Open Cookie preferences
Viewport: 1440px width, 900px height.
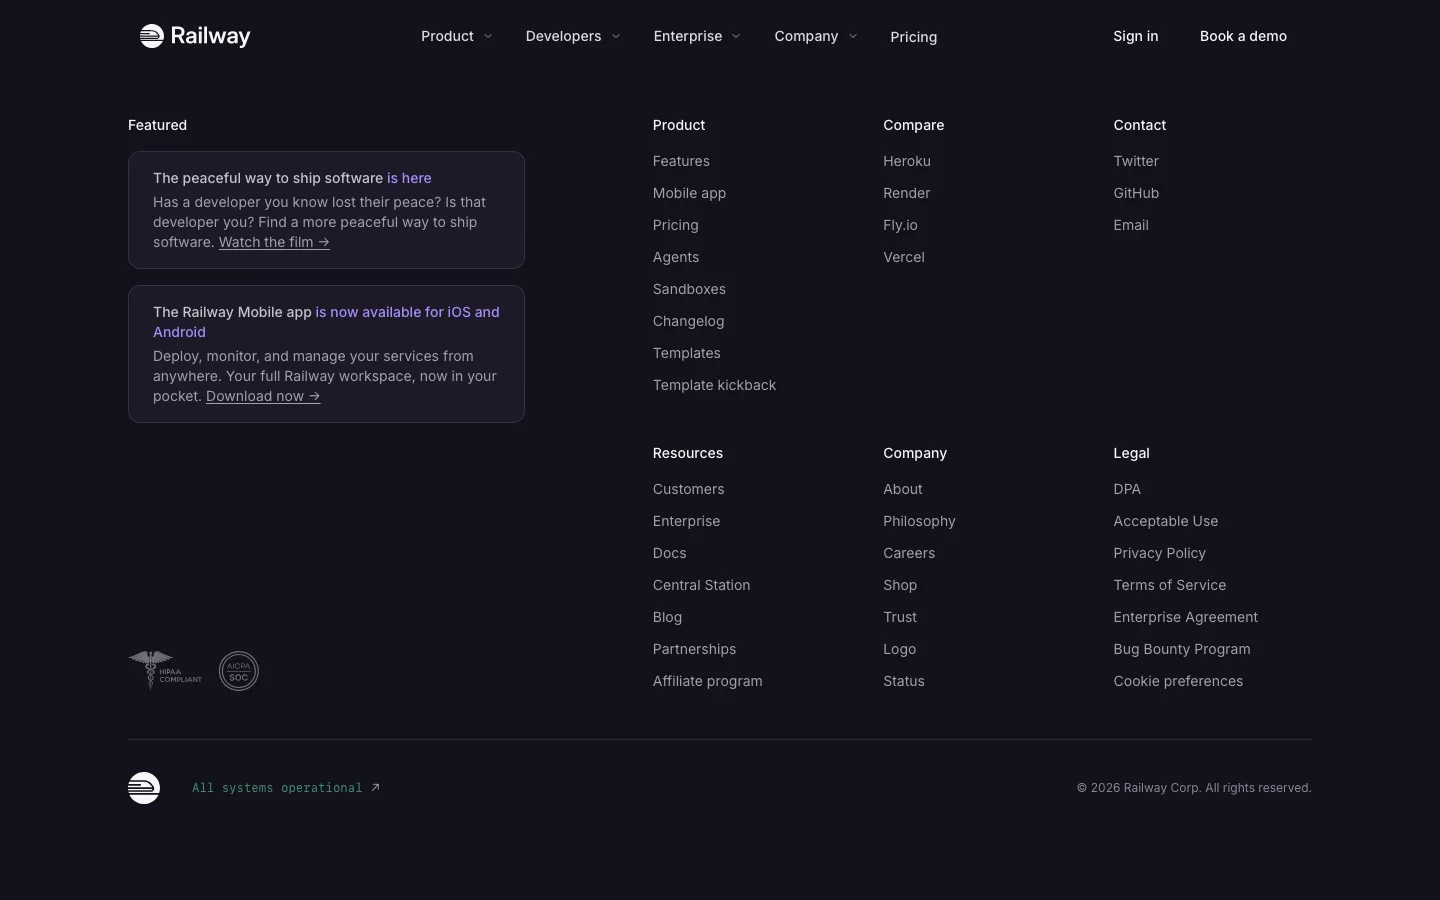click(1178, 681)
